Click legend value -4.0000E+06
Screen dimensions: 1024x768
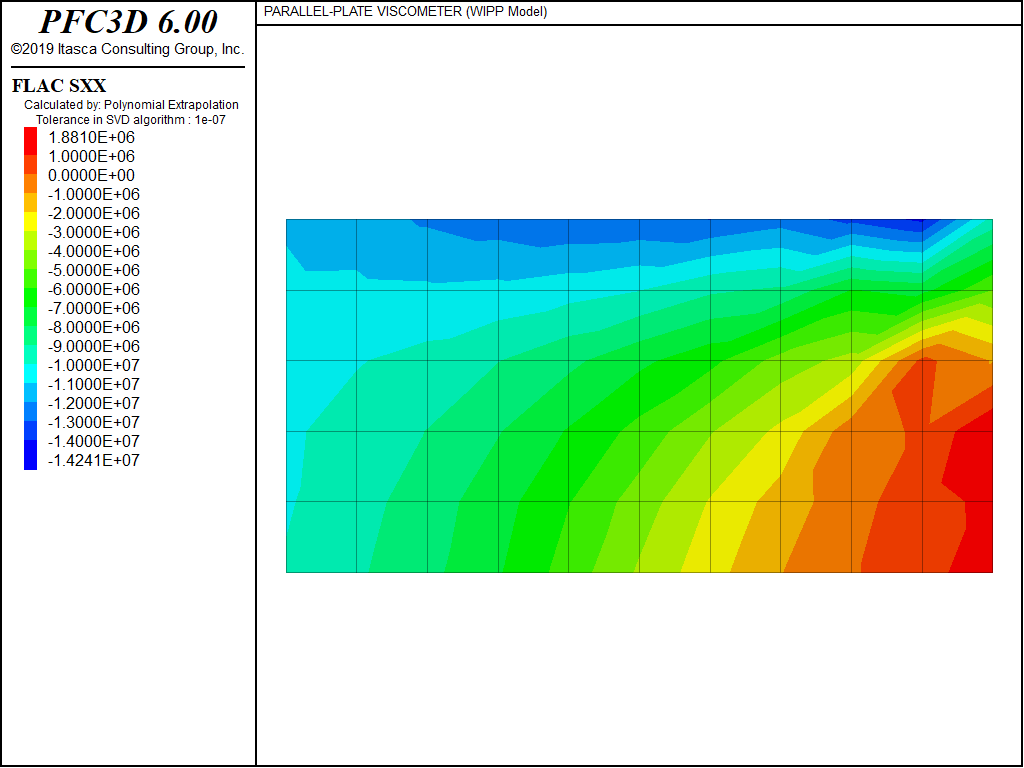click(93, 251)
